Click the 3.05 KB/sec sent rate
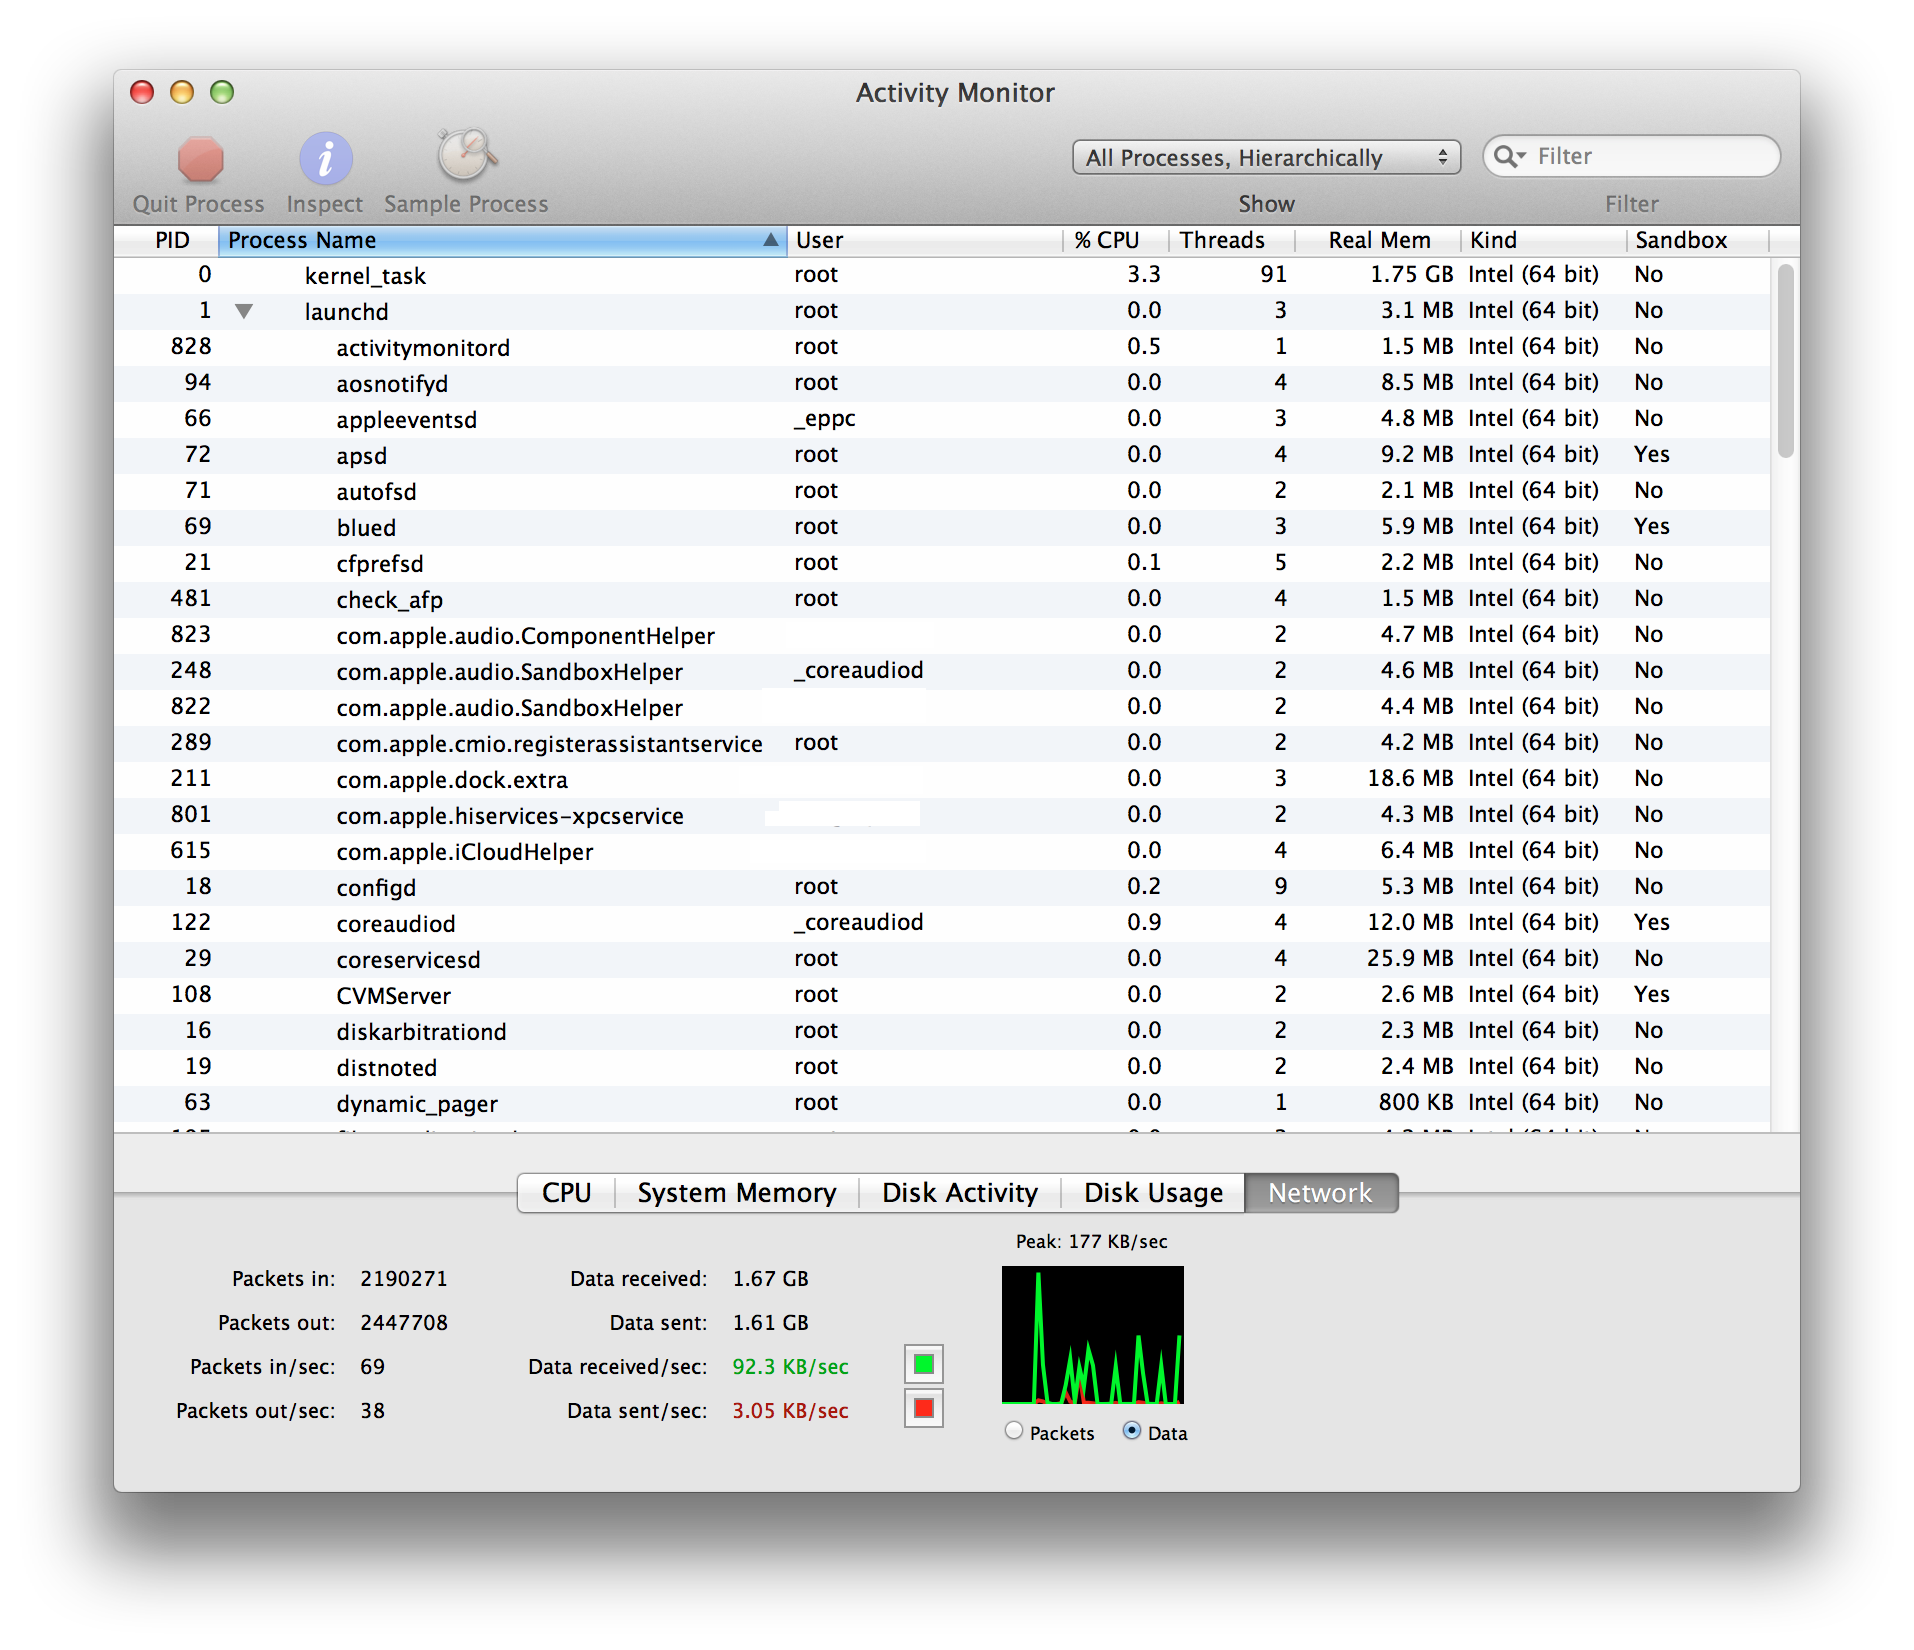Viewport: 1914px width, 1650px height. pos(790,1410)
